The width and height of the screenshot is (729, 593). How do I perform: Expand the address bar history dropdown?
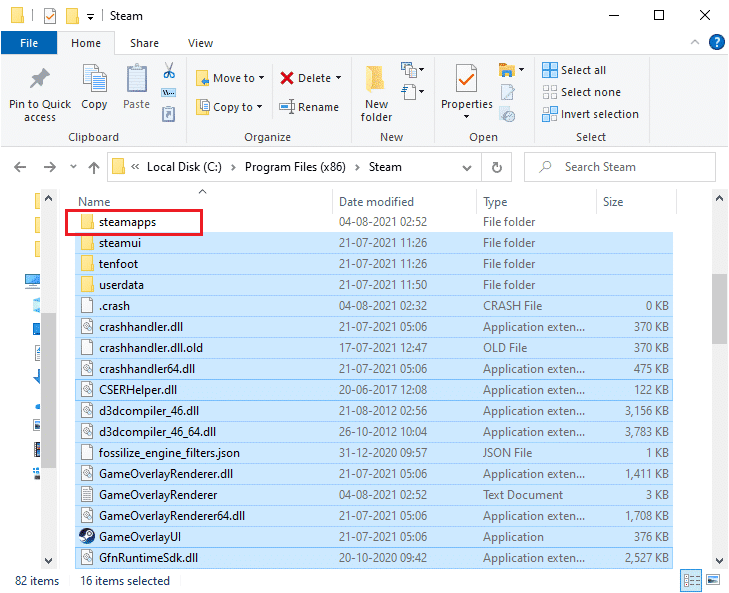(467, 167)
